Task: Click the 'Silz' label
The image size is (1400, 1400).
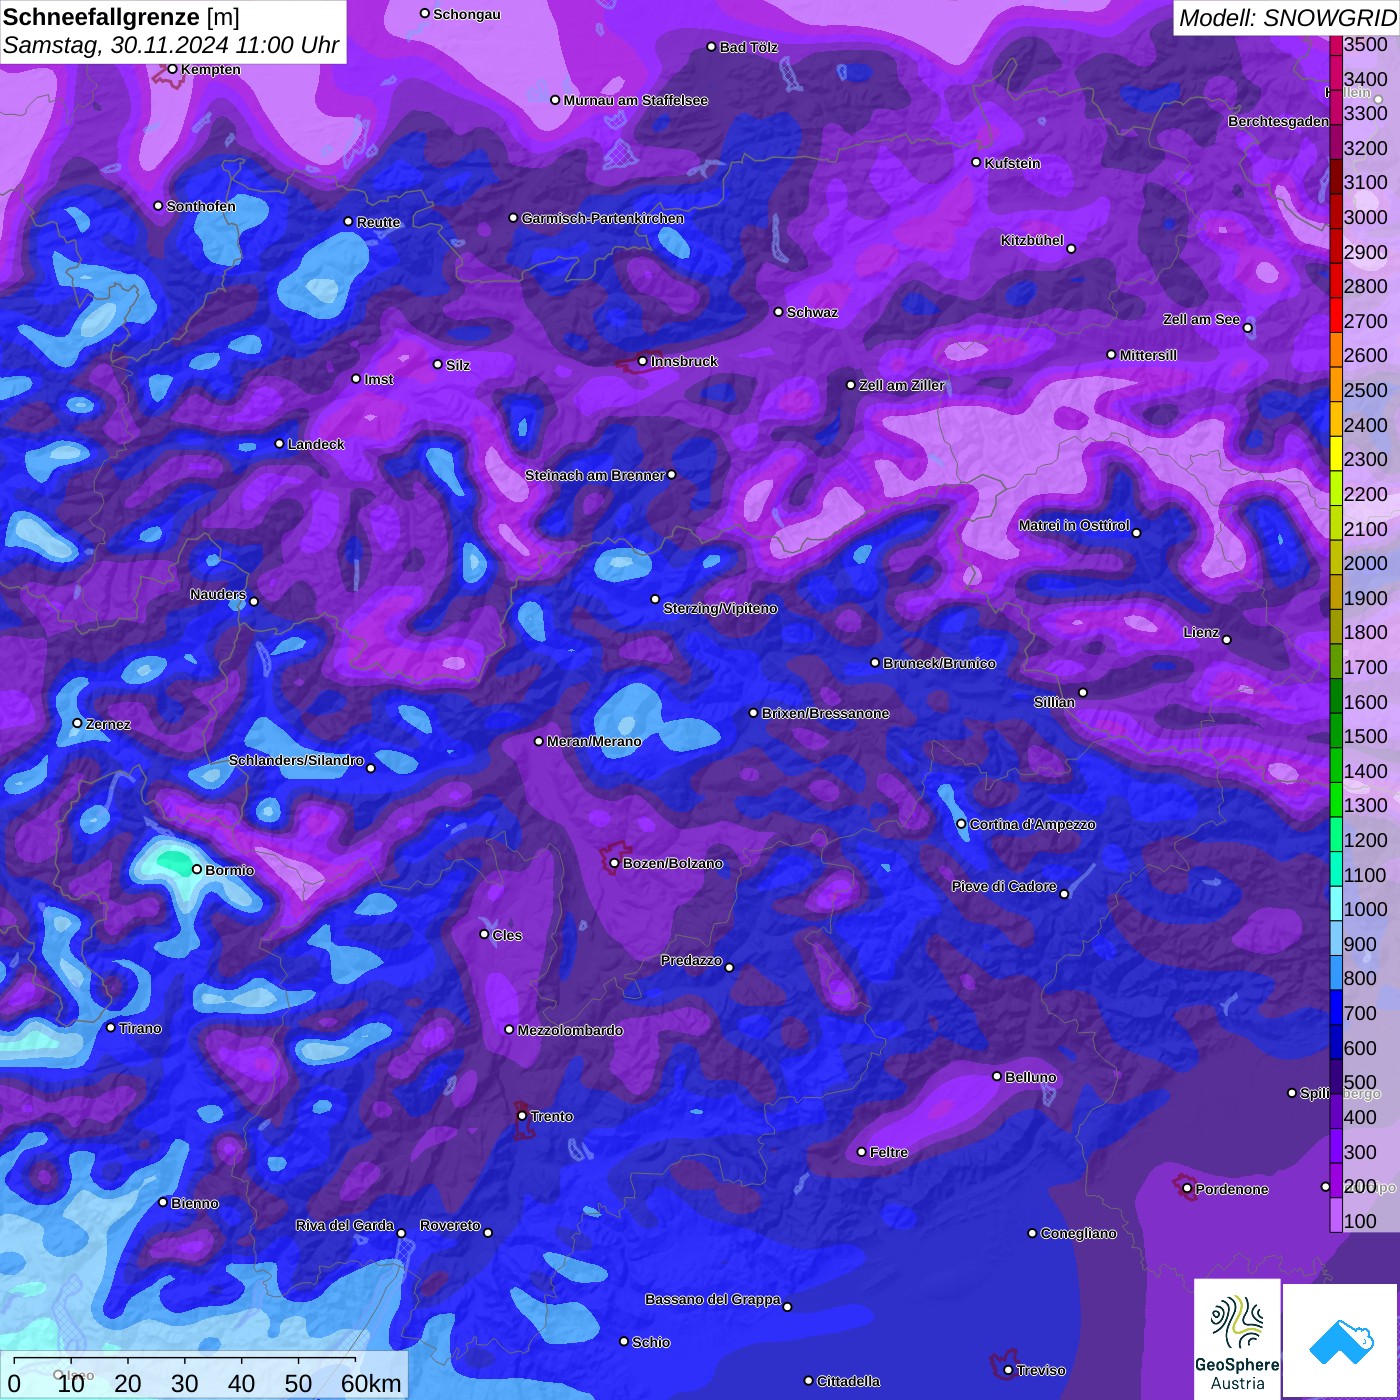Action: (x=458, y=365)
